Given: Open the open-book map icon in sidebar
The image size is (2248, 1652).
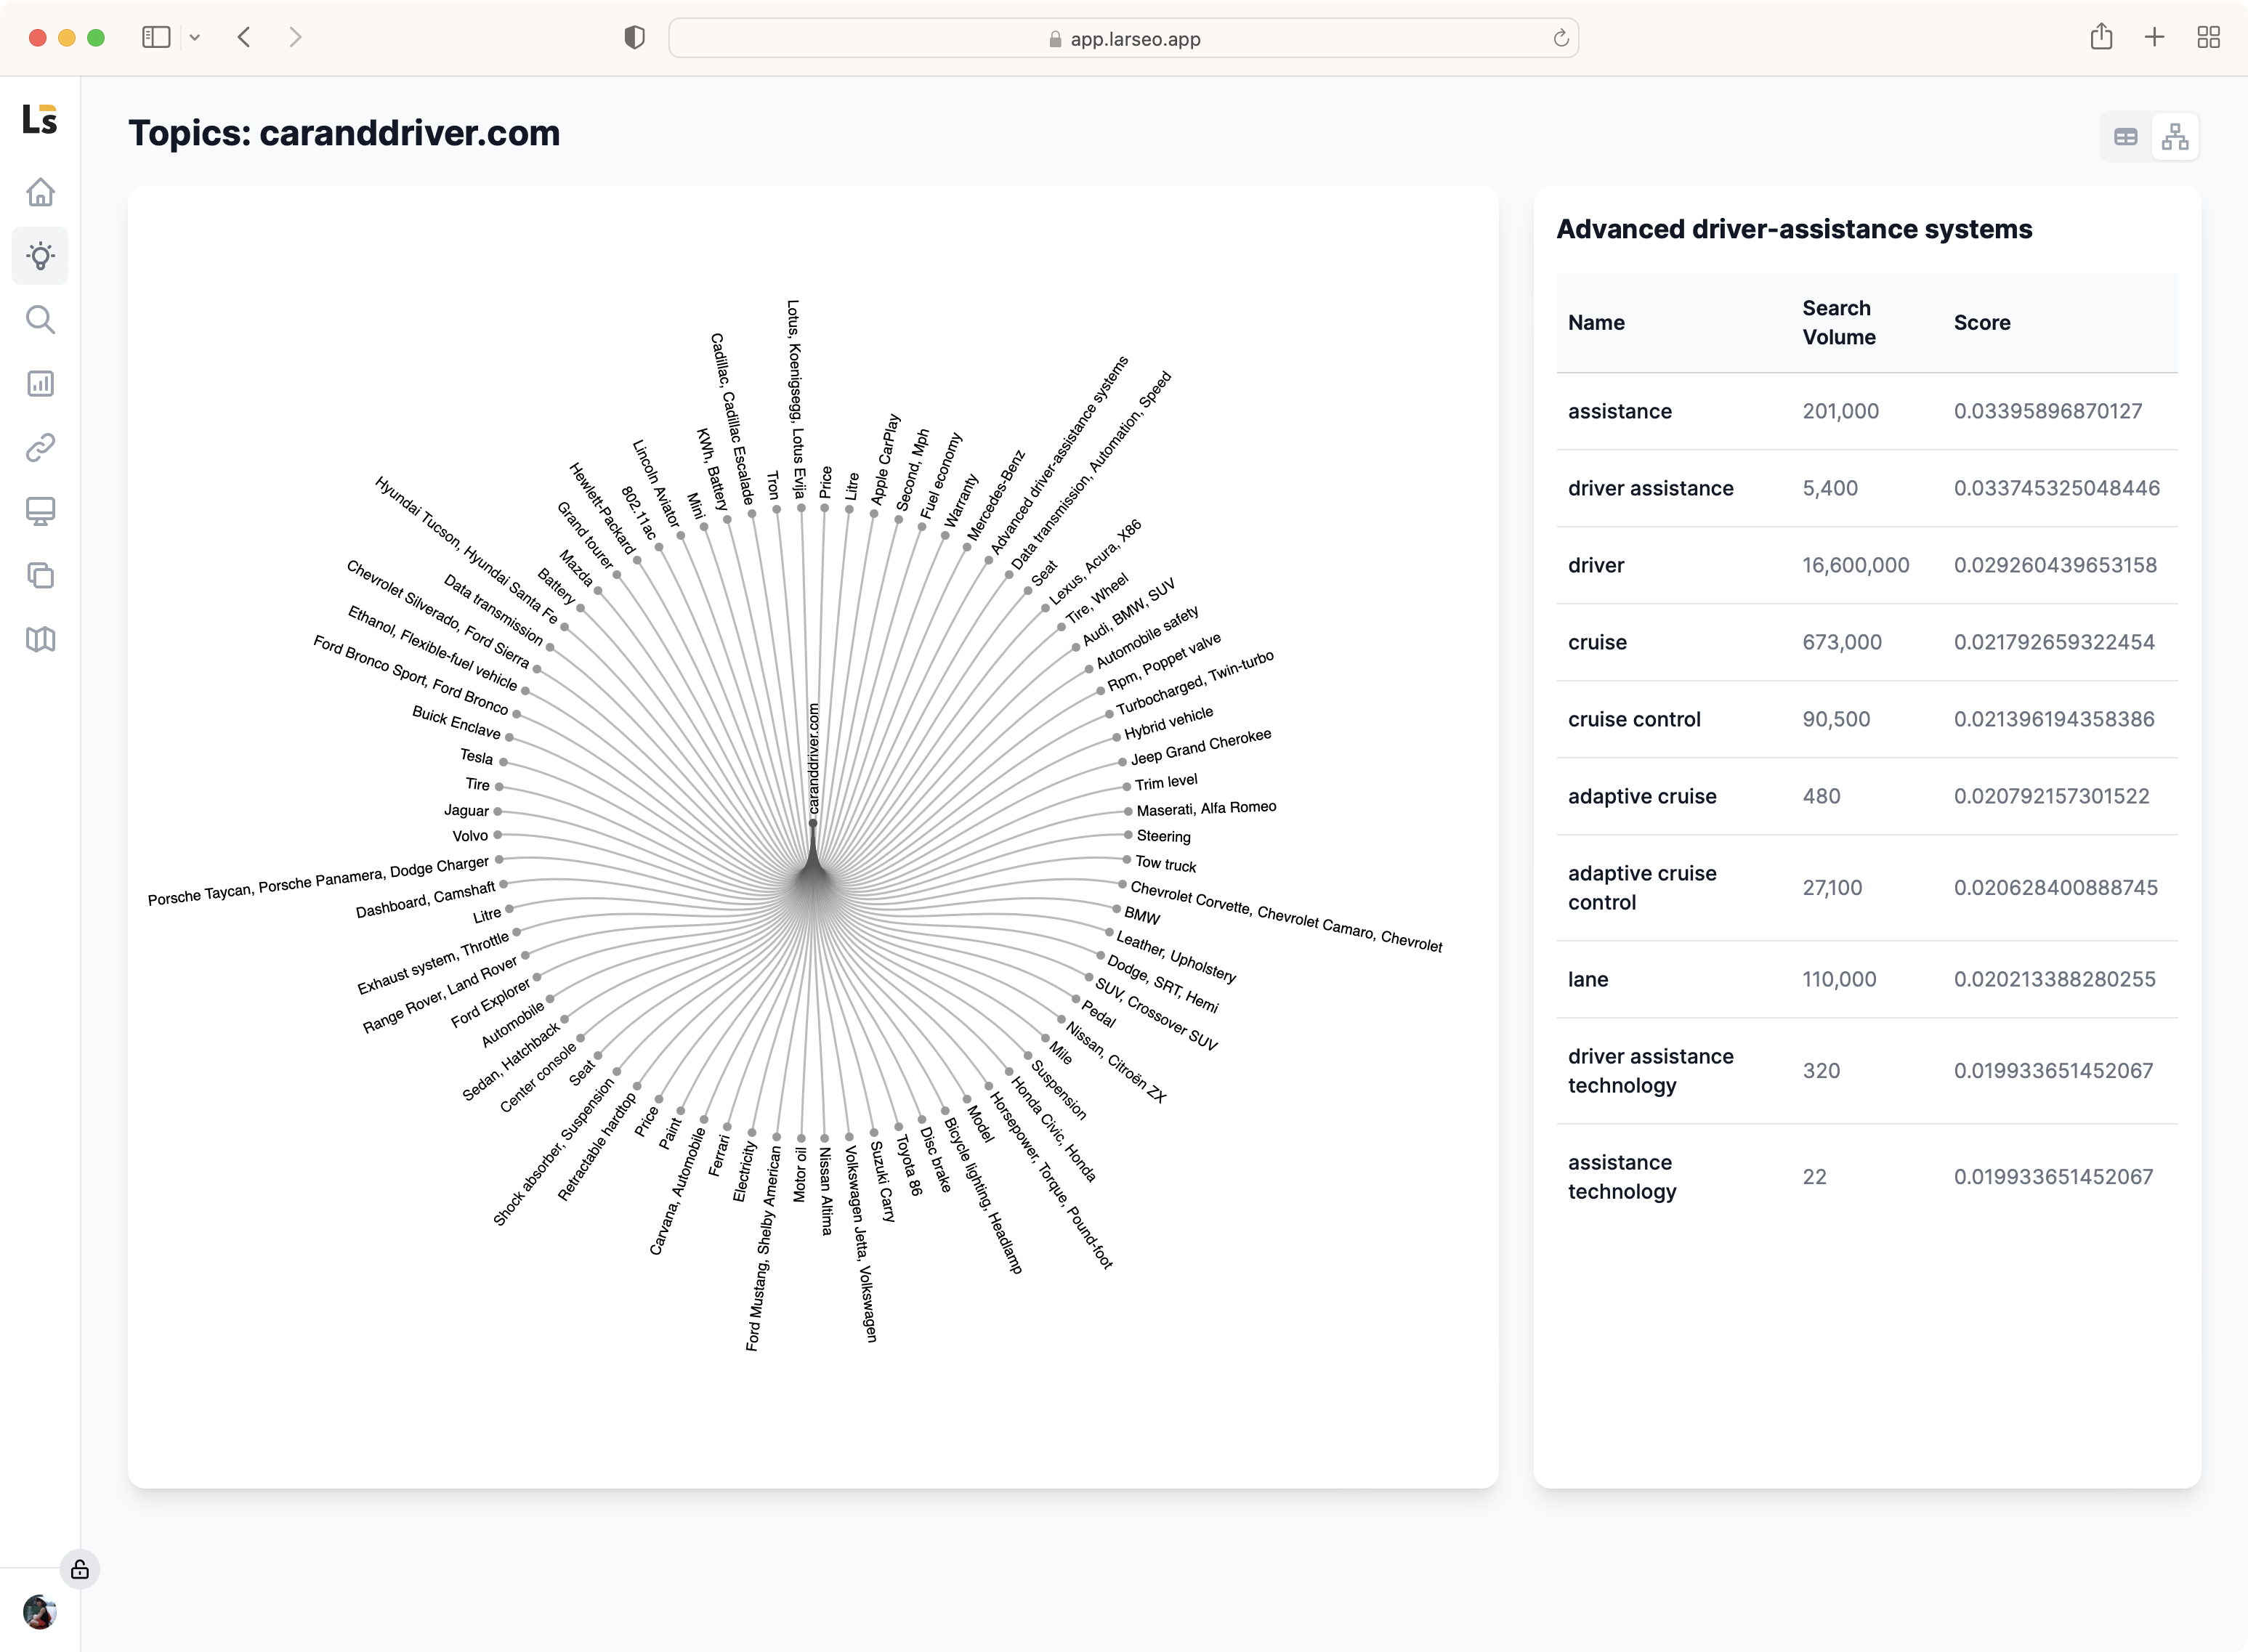Looking at the screenshot, I should point(40,640).
